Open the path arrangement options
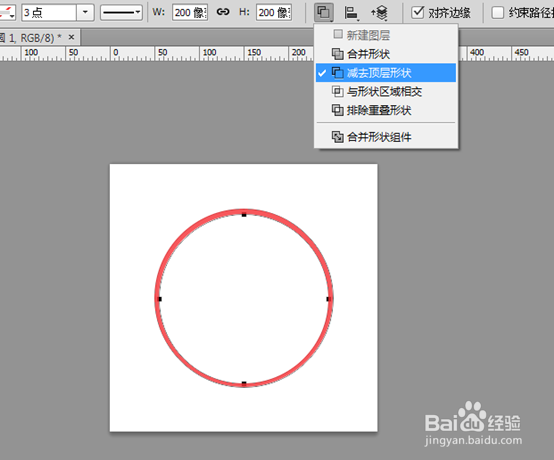Viewport: 554px width, 460px height. [x=379, y=13]
